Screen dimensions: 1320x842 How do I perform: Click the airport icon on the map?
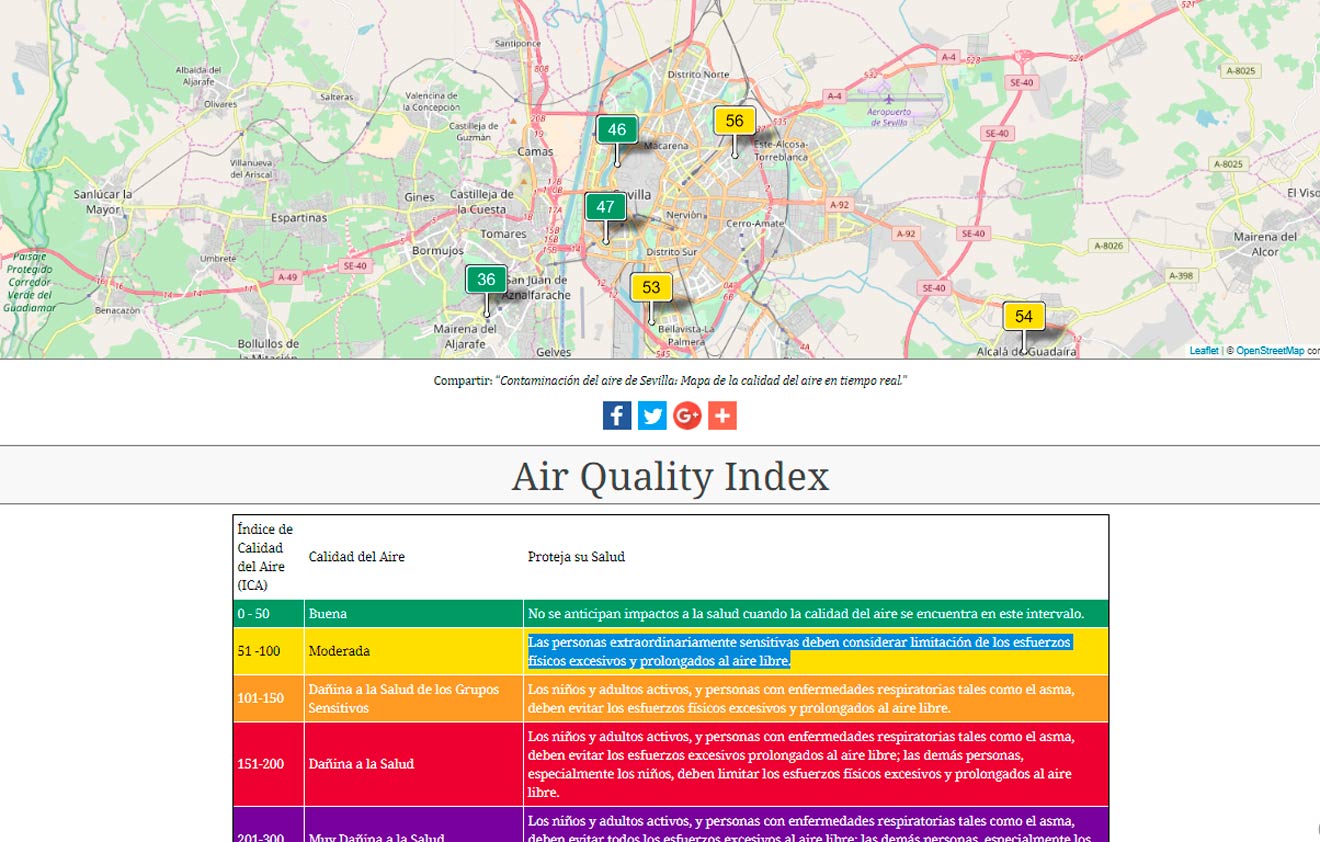click(887, 99)
